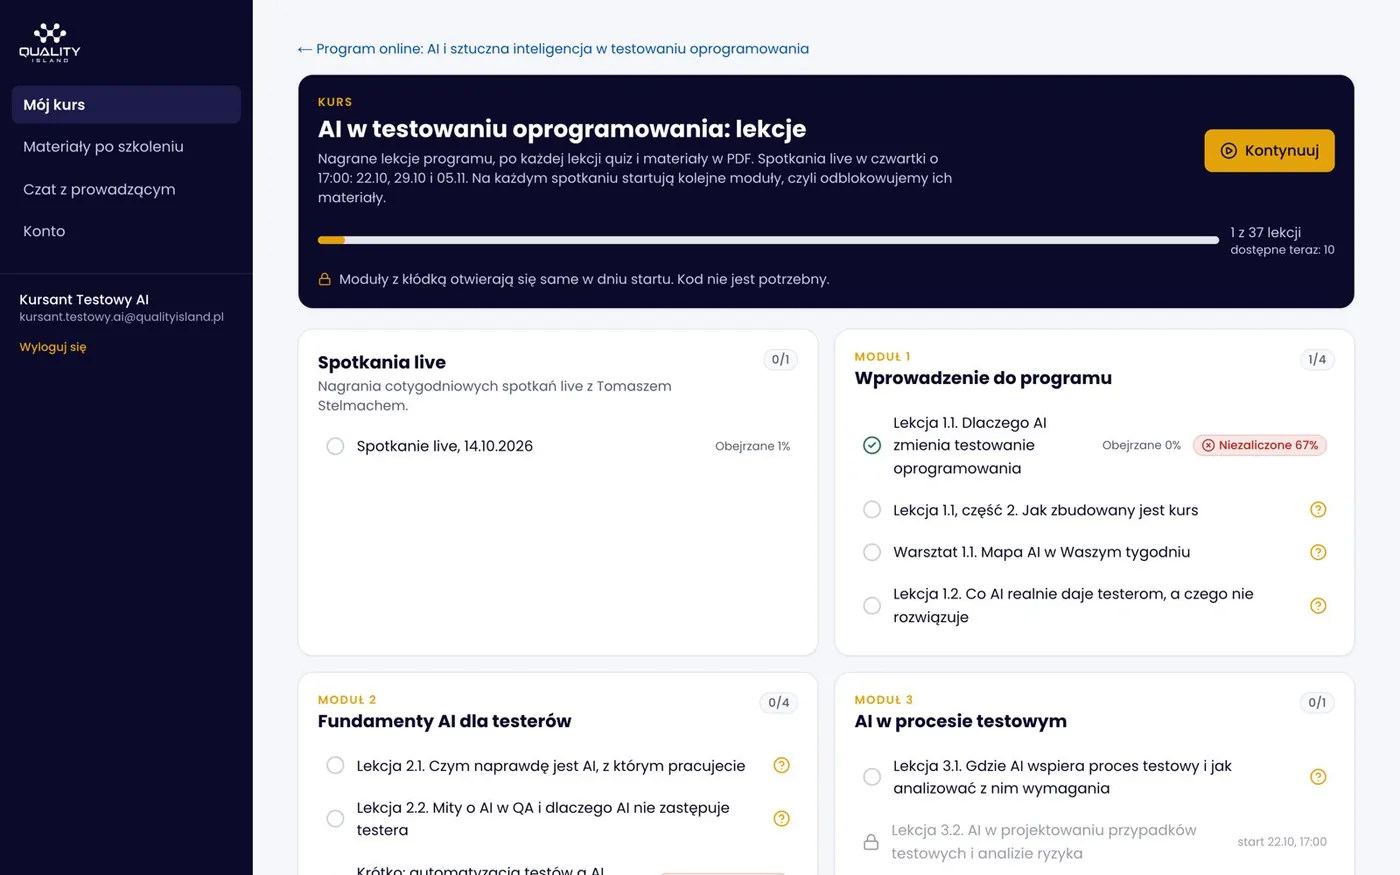Screen dimensions: 1400x875
Task: Open Lekcja 2.2. Mity o AI w QA
Action: pos(542,818)
